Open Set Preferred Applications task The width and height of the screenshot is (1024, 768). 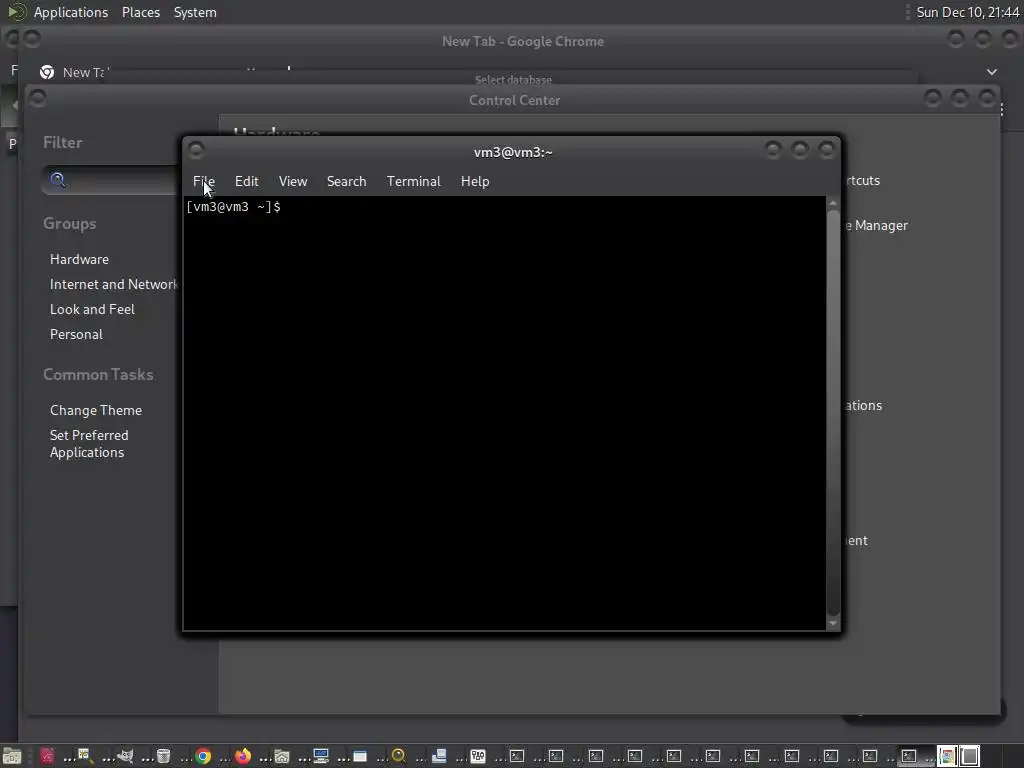tap(89, 443)
